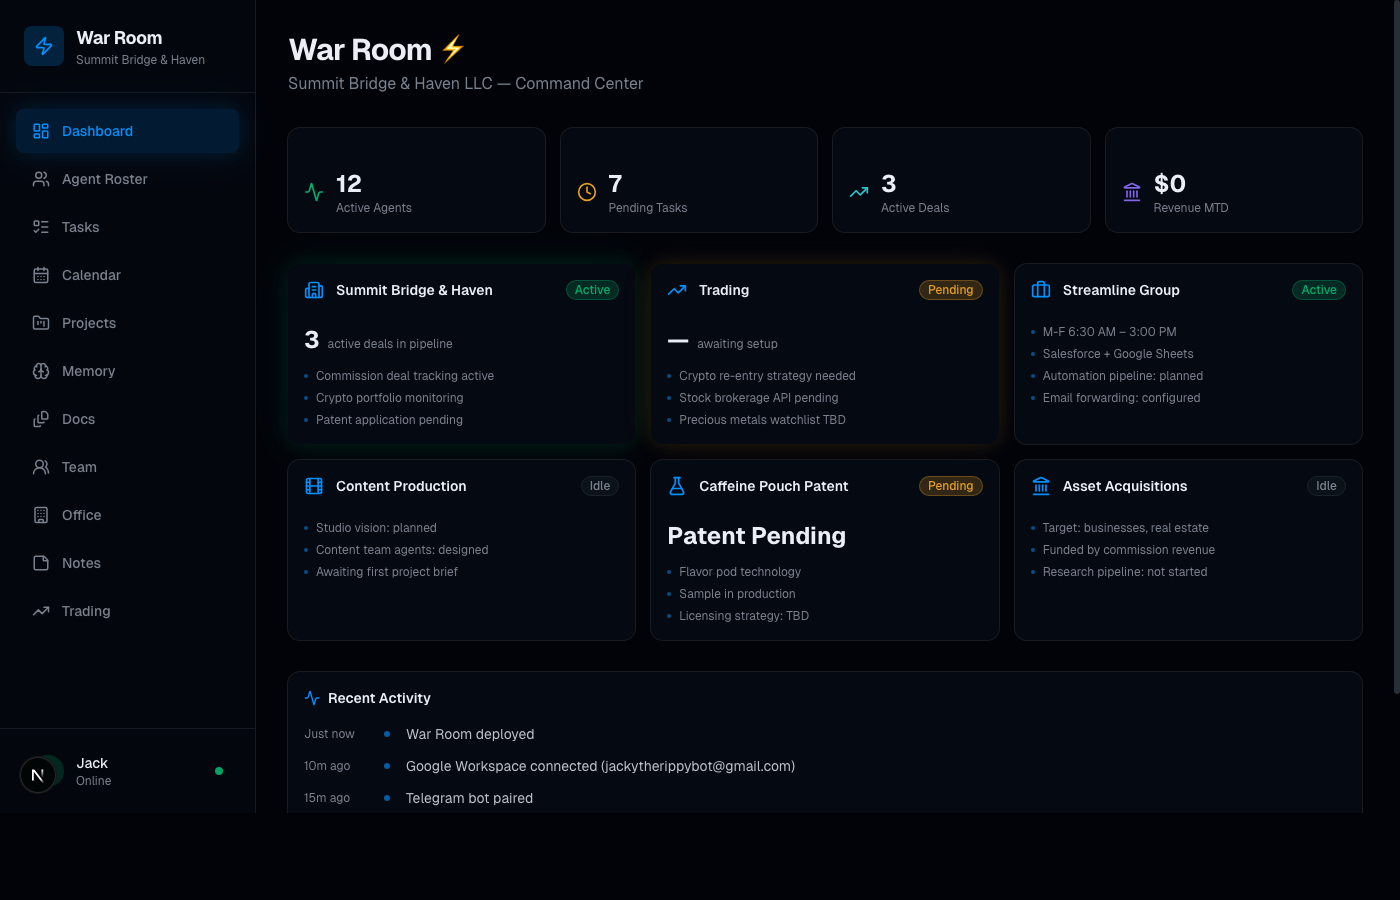Click the Dashboard grid icon in sidebar
This screenshot has height=900, width=1400.
pyautogui.click(x=41, y=131)
